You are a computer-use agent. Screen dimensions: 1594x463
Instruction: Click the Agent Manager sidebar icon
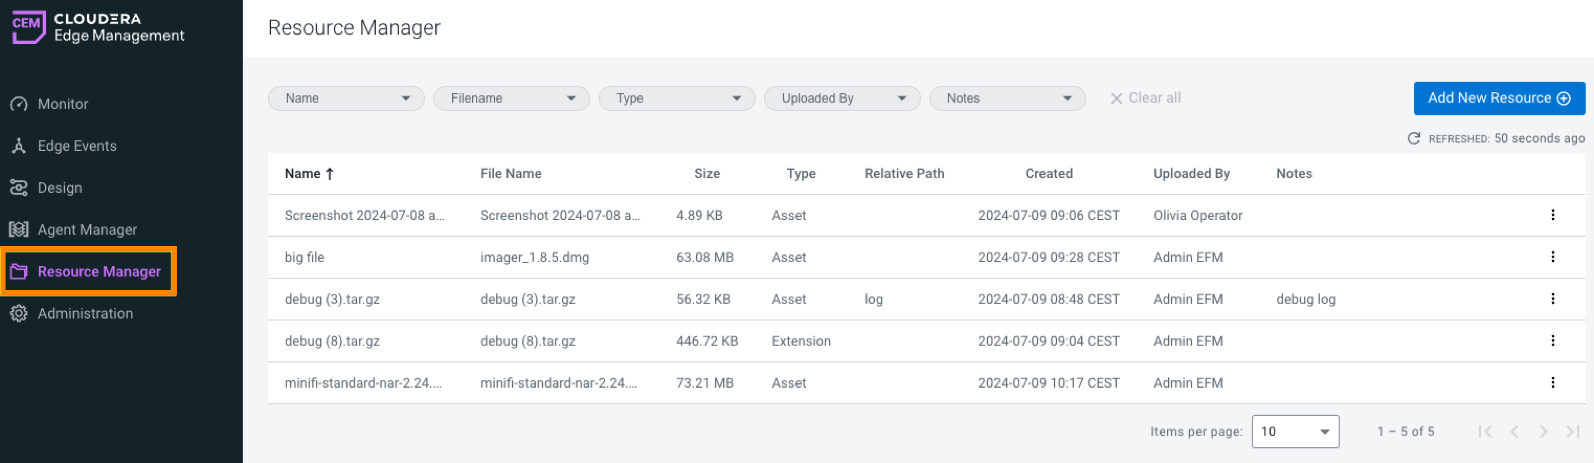(x=18, y=230)
